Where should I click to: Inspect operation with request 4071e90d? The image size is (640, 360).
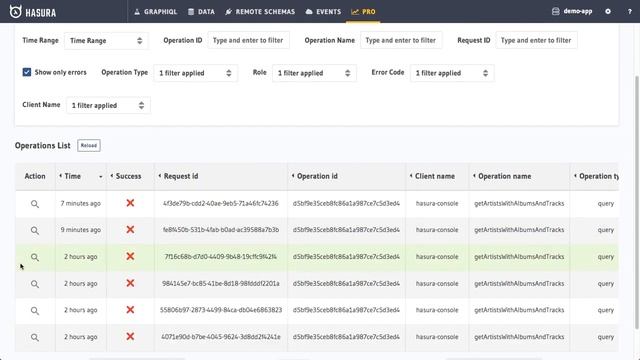tap(35, 338)
